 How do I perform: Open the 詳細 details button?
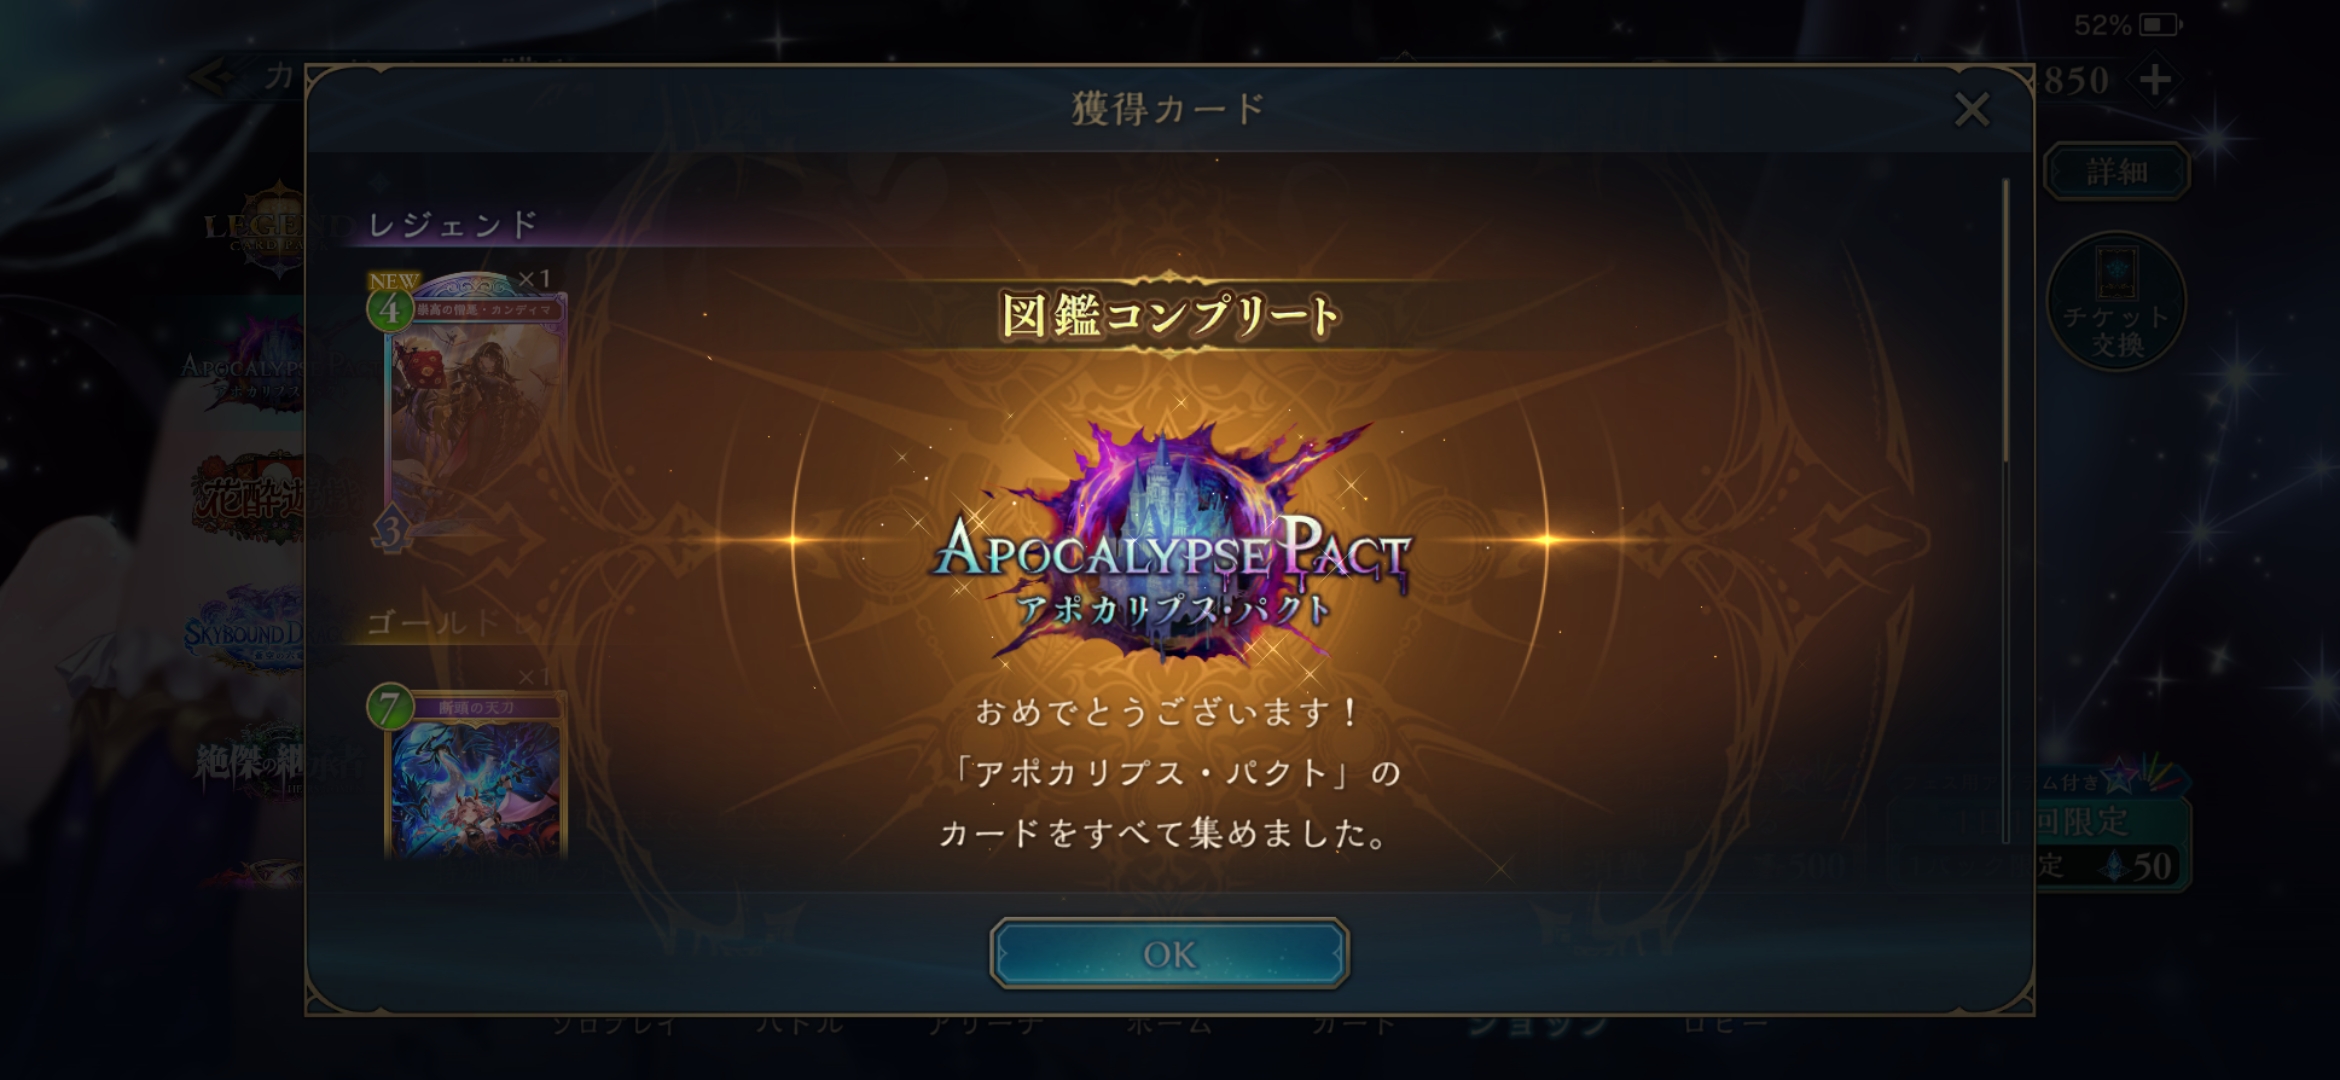pos(2116,172)
